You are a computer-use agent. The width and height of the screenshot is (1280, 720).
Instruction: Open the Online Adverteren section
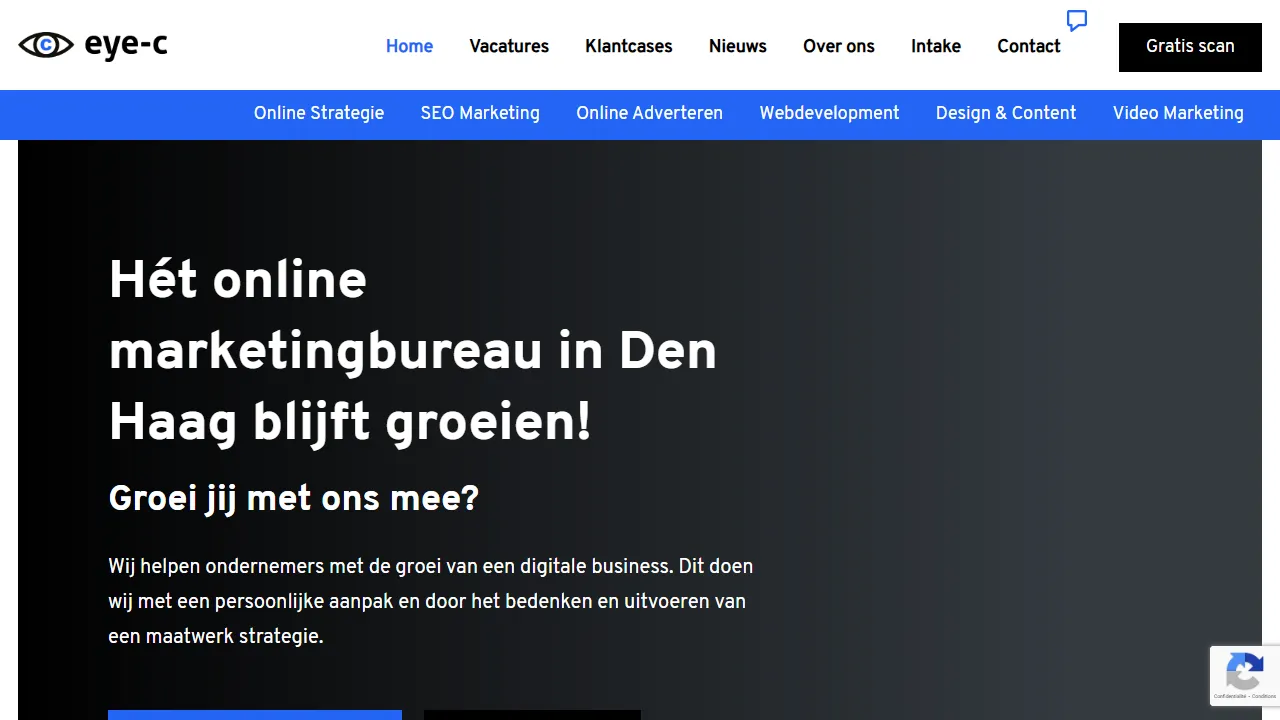tap(649, 113)
